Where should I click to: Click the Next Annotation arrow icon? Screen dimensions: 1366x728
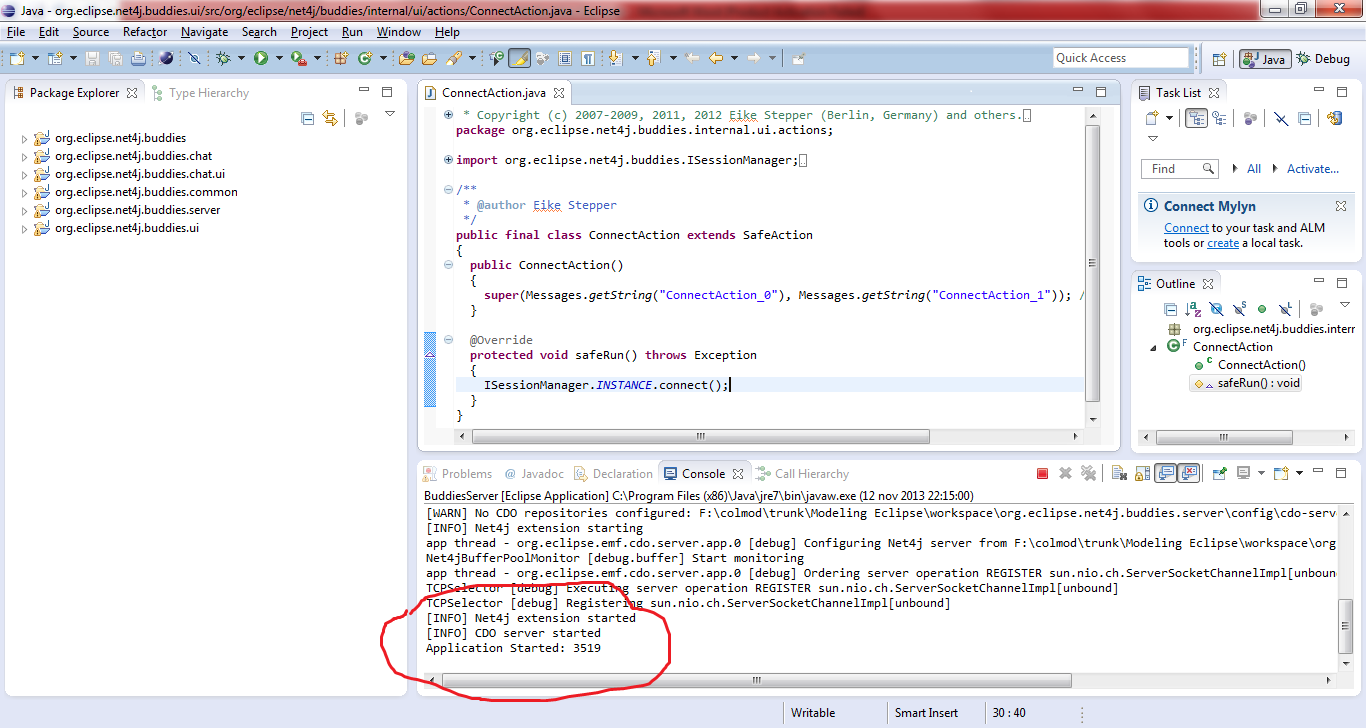coord(615,58)
